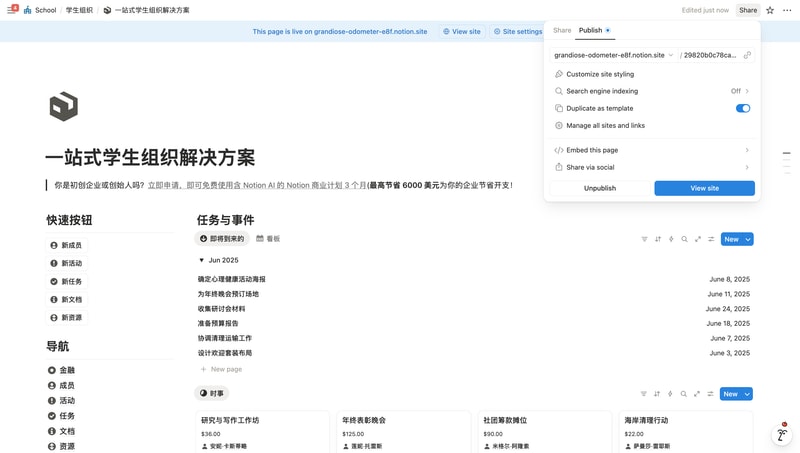Click the 新任务 quick button
Viewport: 800px width, 453px height.
pyautogui.click(x=67, y=282)
